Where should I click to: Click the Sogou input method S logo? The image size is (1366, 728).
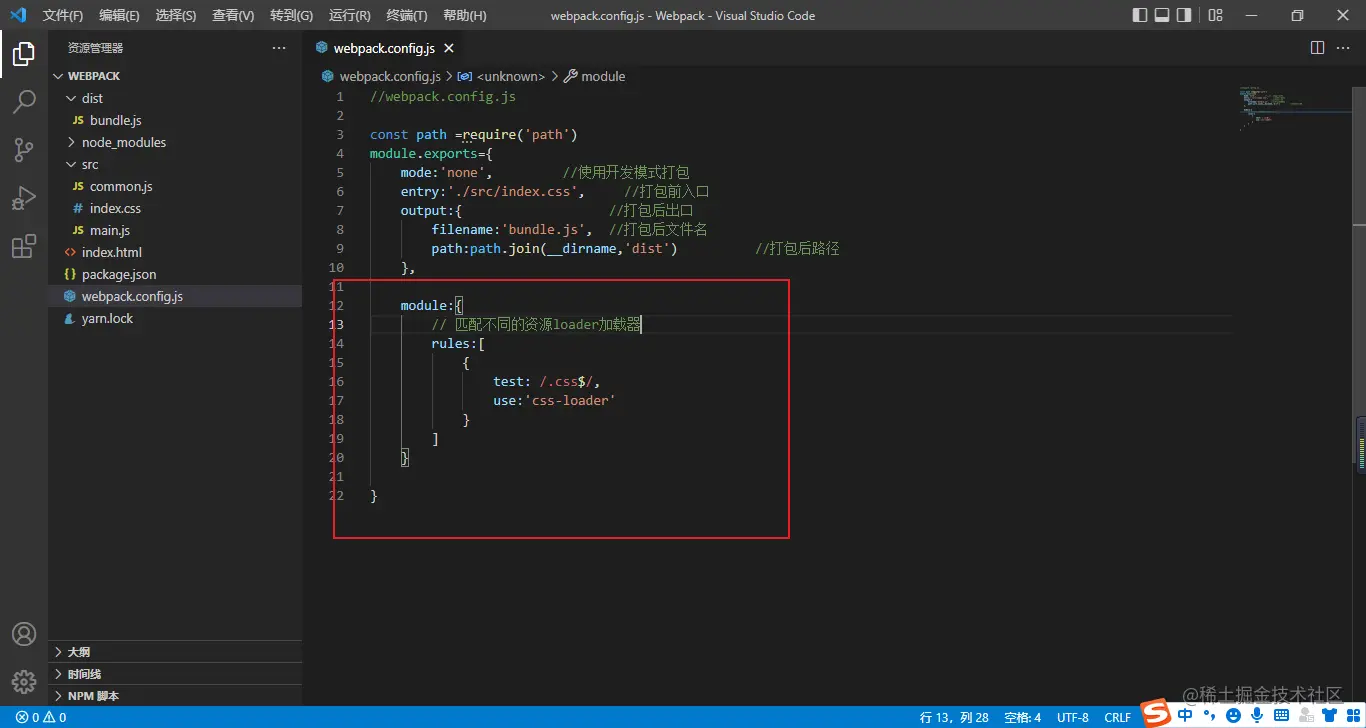point(1157,714)
